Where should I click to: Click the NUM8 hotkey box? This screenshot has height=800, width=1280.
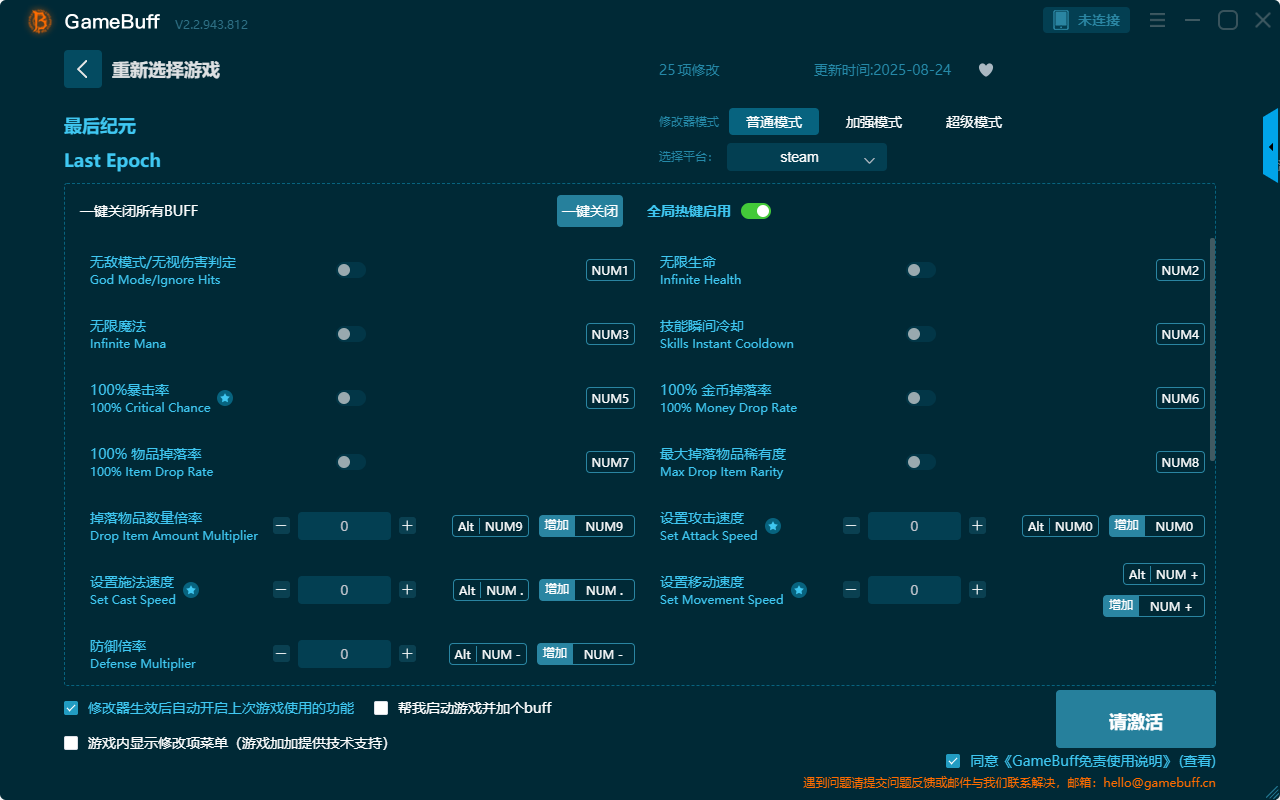point(1181,462)
